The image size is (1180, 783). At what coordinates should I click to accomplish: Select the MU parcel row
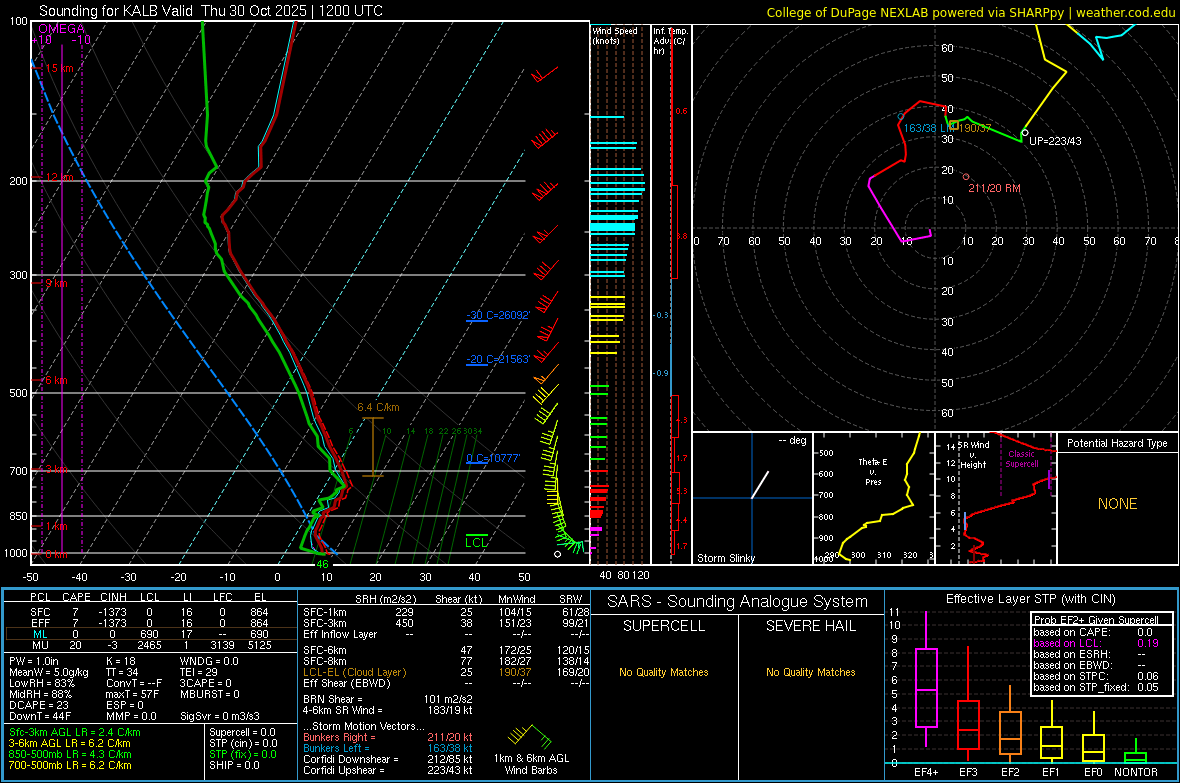[x=151, y=645]
